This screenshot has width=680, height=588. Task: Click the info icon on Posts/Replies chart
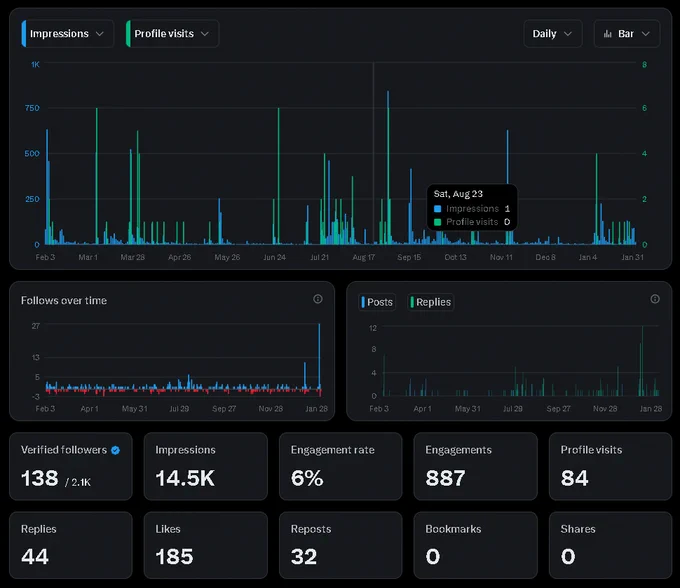point(655,299)
